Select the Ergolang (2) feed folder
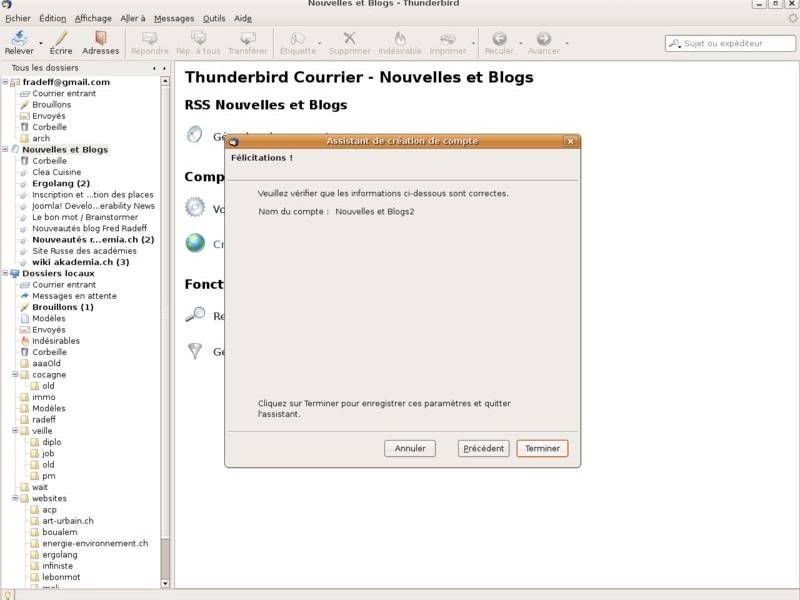 click(x=61, y=183)
